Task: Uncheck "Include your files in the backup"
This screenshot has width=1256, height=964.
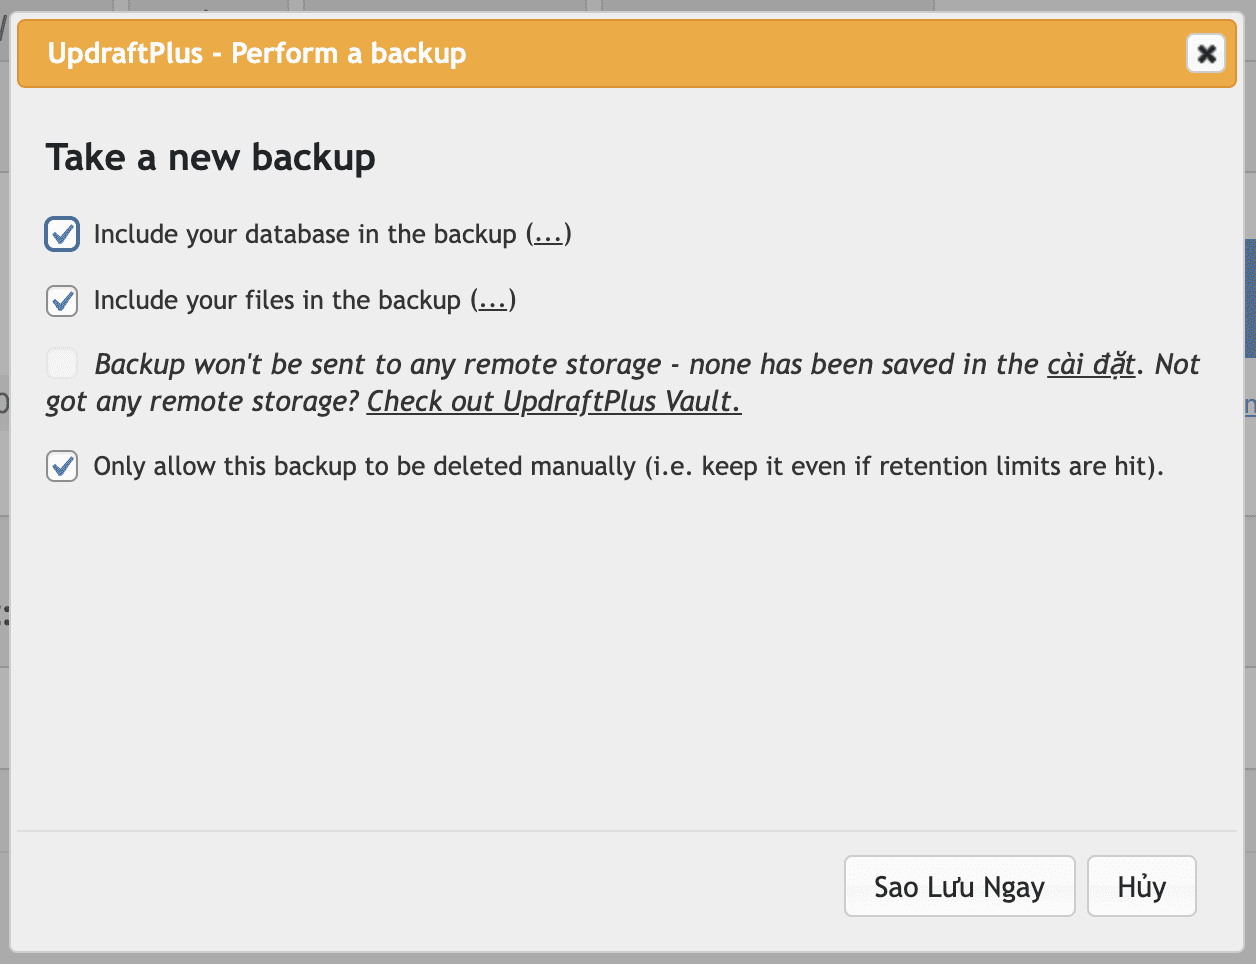Action: [61, 301]
